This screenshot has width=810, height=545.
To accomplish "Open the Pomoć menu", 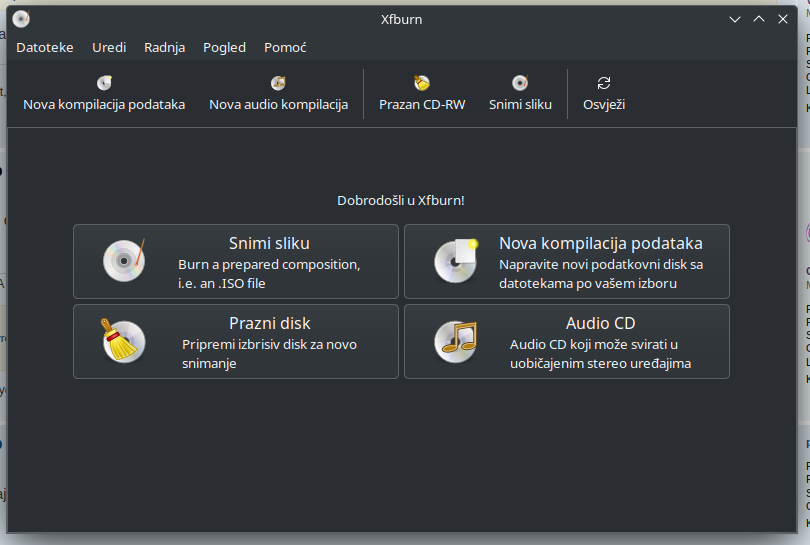I will pos(285,48).
